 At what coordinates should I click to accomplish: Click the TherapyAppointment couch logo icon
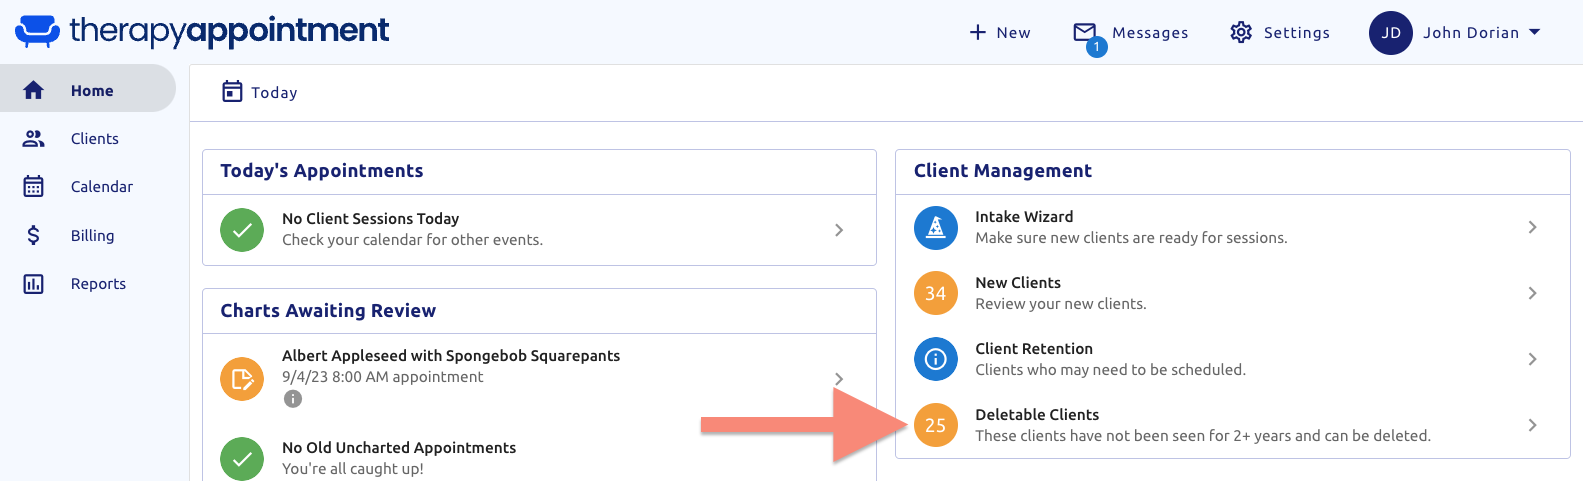point(38,31)
